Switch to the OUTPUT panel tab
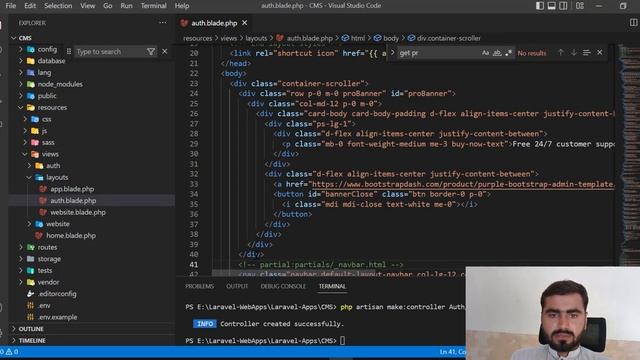The width and height of the screenshot is (640, 360). [237, 286]
